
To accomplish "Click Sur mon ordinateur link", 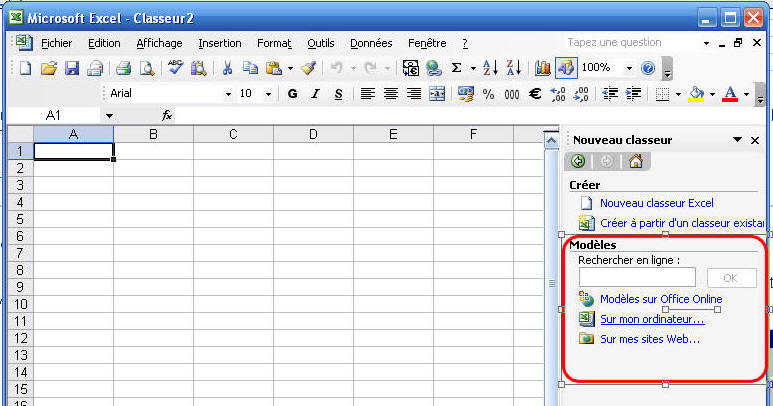I will pos(652,319).
